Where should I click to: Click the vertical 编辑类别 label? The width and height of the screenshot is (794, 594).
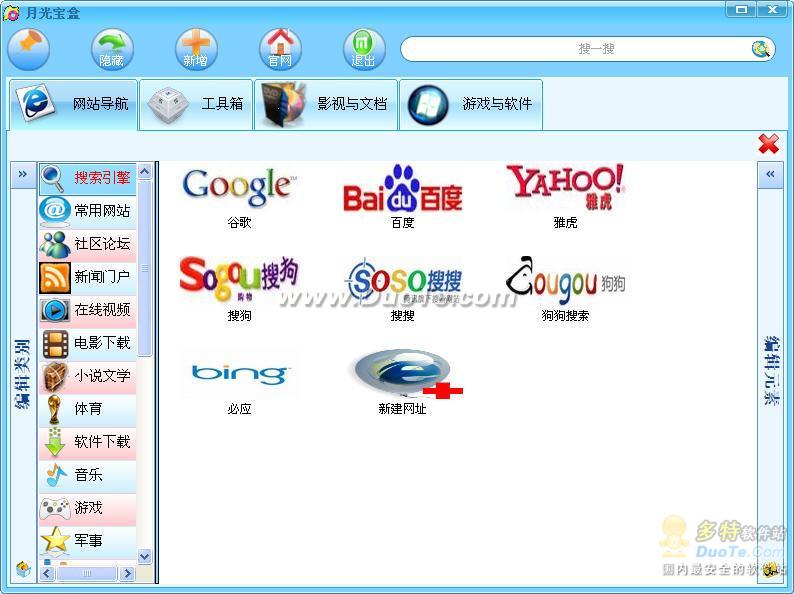23,374
